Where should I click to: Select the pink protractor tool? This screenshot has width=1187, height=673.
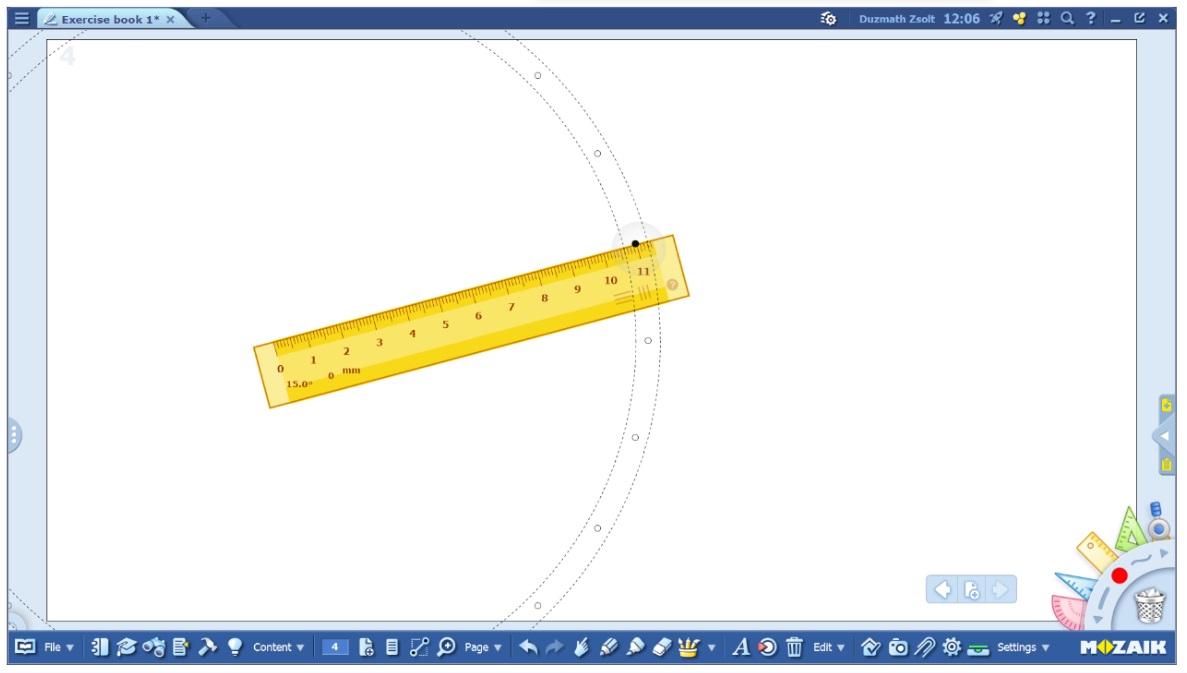pyautogui.click(x=1067, y=611)
